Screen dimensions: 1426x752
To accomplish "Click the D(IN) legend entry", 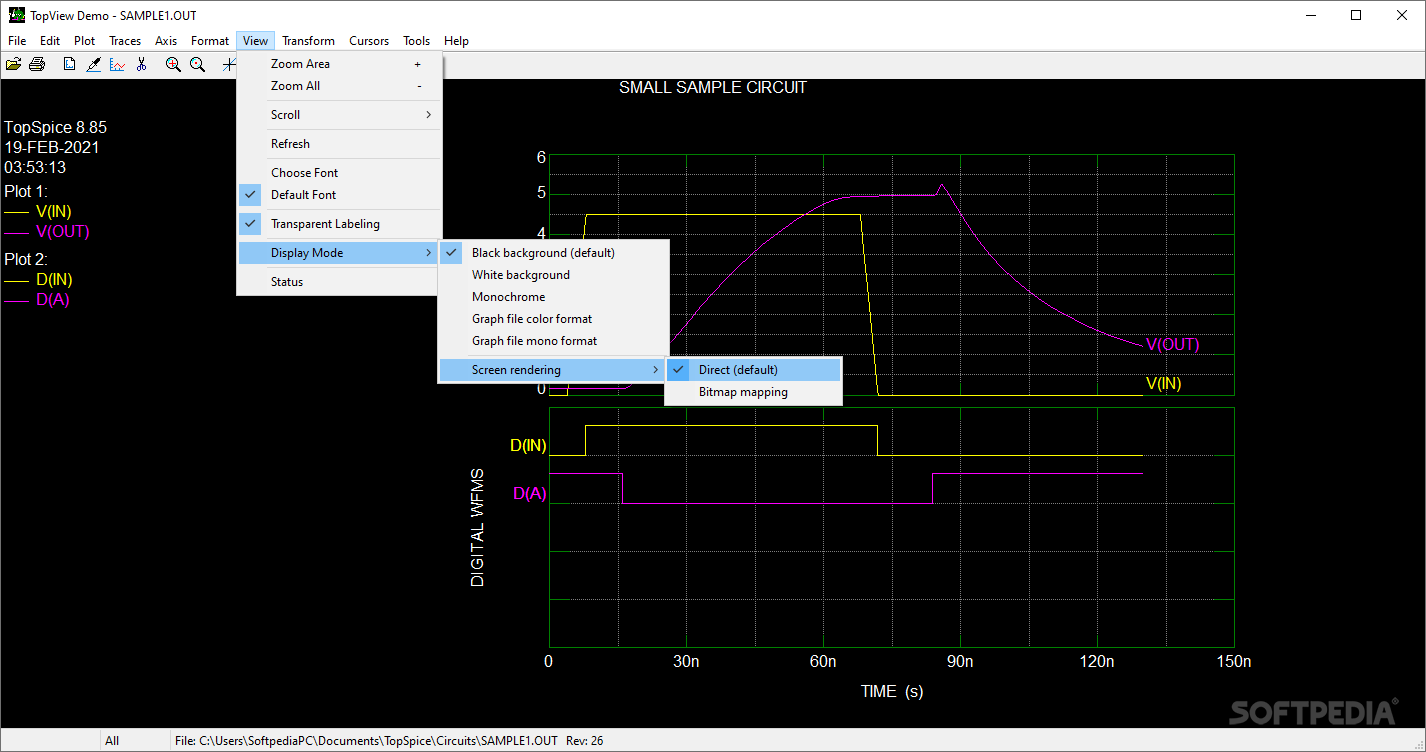I will (x=54, y=279).
